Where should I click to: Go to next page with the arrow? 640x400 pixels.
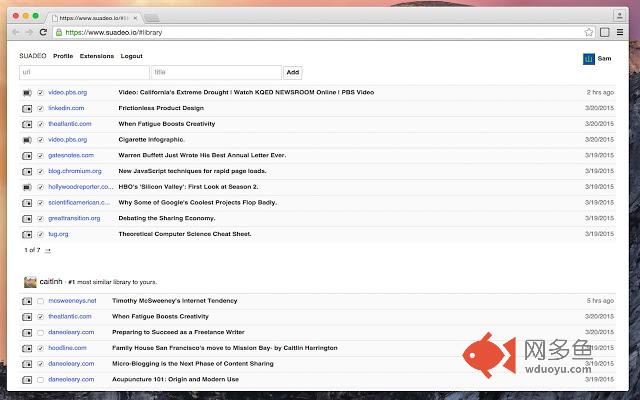tap(48, 250)
